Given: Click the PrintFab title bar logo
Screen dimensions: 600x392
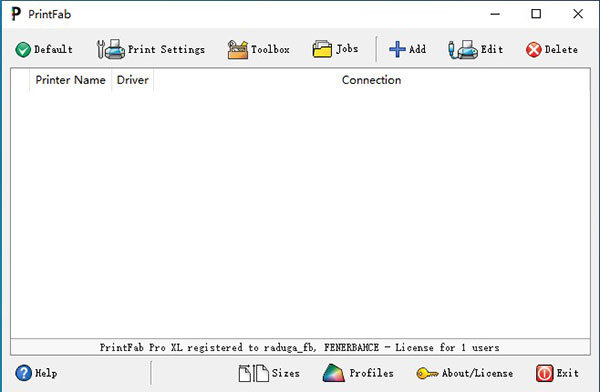Looking at the screenshot, I should click(16, 14).
